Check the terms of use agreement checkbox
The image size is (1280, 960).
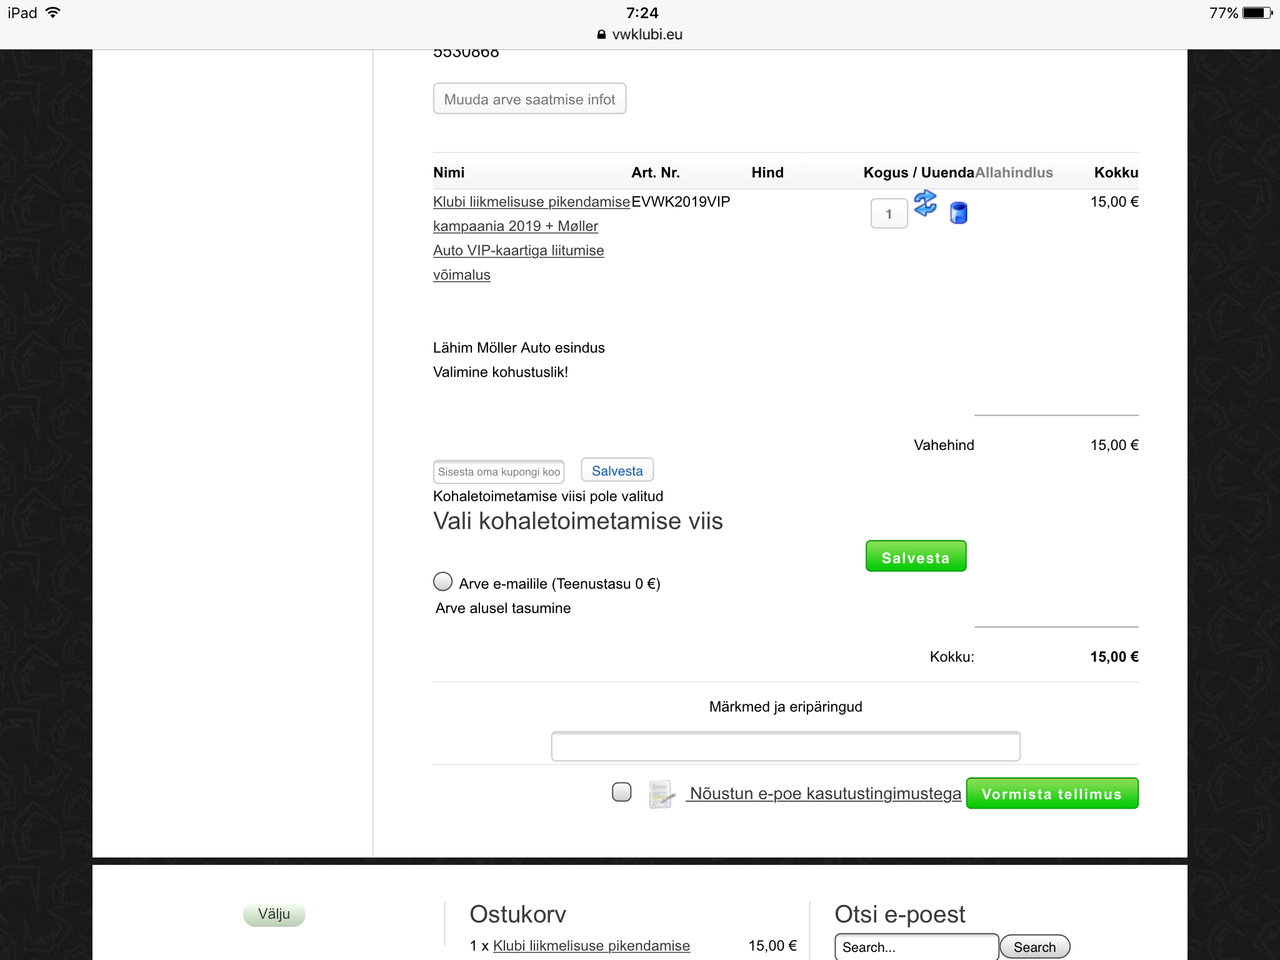tap(622, 792)
